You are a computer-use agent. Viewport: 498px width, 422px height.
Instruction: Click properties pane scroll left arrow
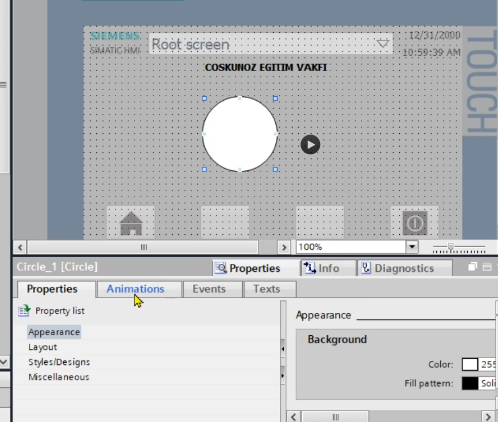click(x=293, y=417)
